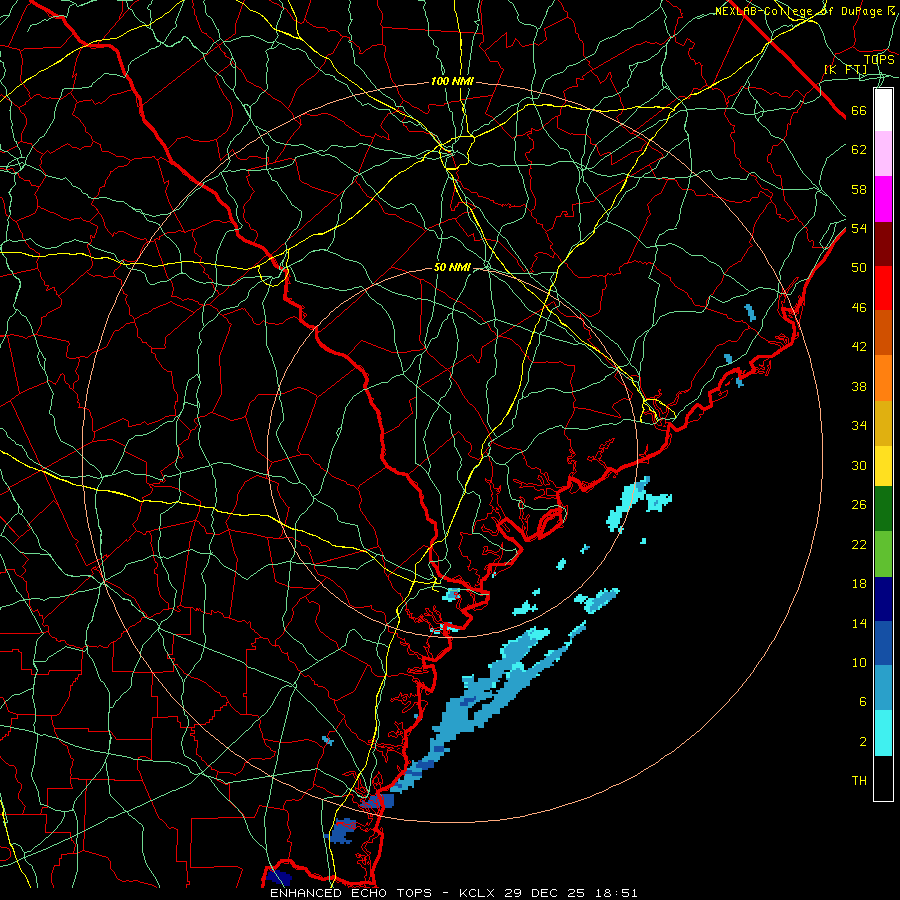
Task: Select the legend value '58'
Action: (859, 189)
